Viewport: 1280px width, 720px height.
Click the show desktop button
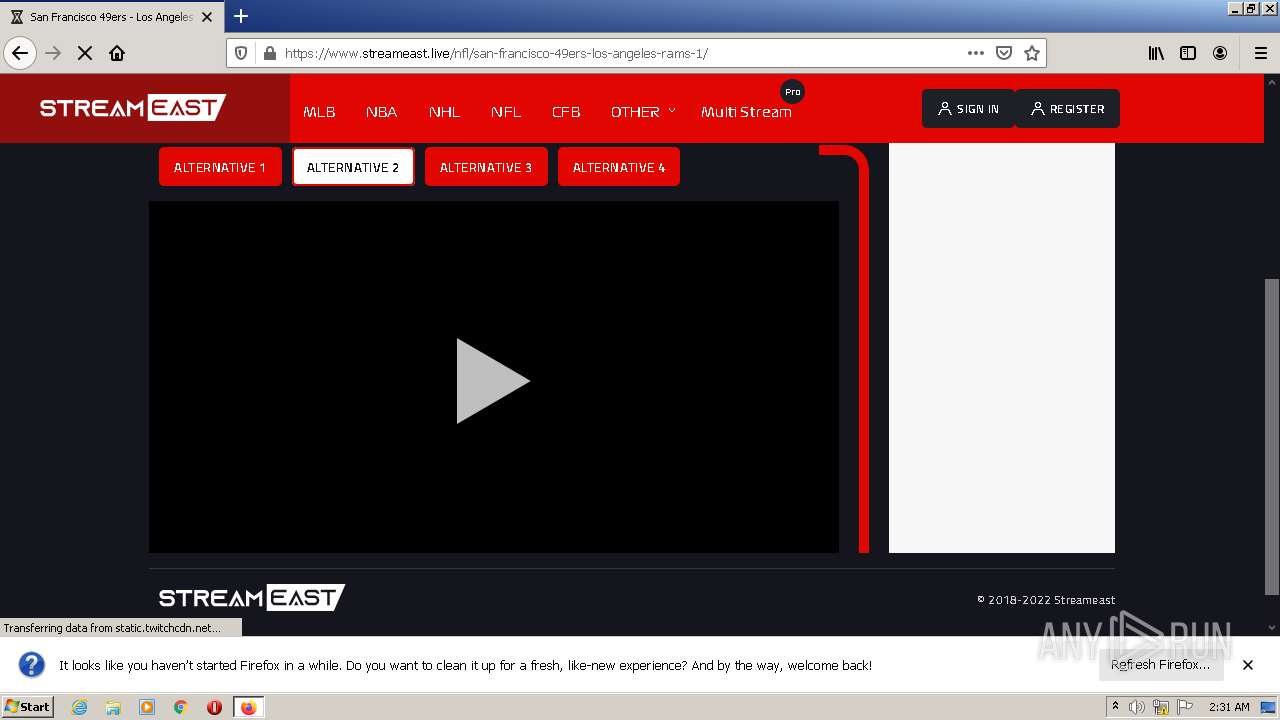coord(1268,707)
